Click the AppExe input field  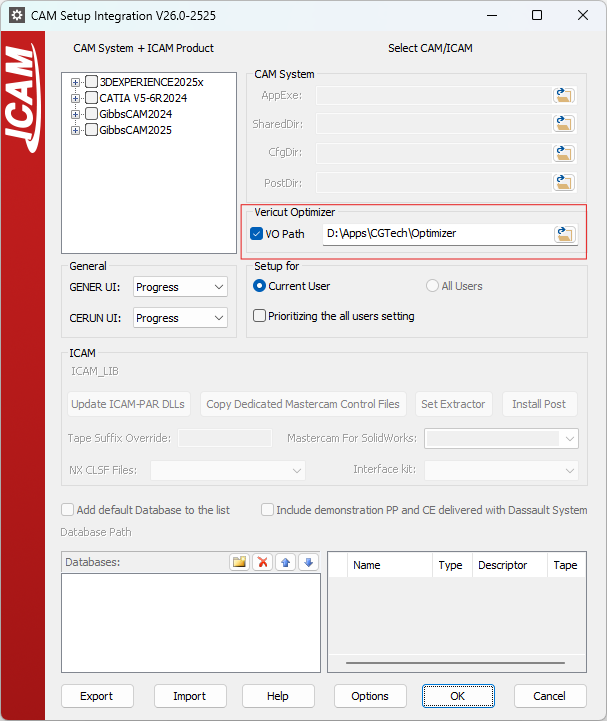coord(434,96)
